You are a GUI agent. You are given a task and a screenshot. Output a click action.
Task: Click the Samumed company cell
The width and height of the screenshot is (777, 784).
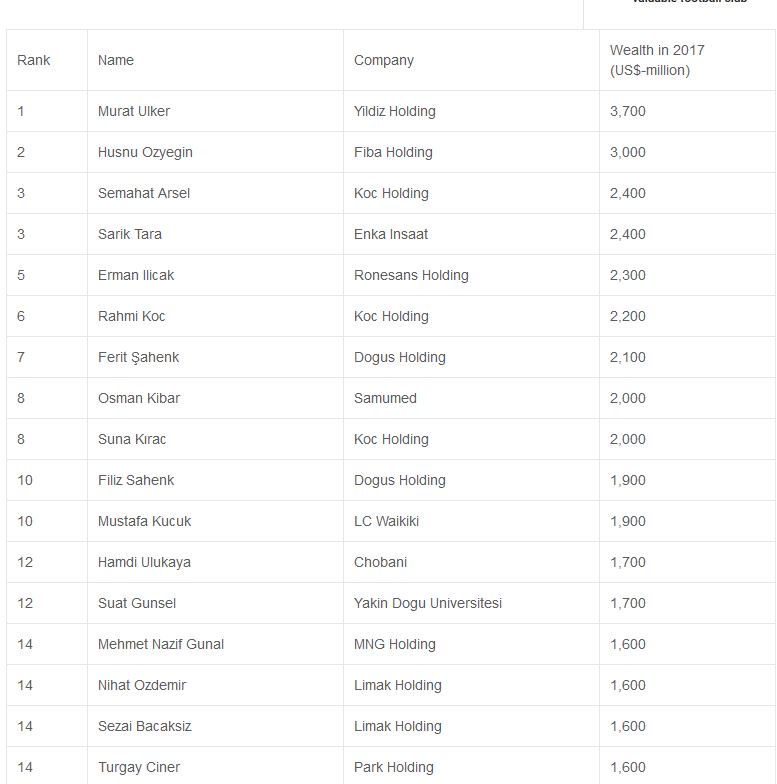(385, 398)
